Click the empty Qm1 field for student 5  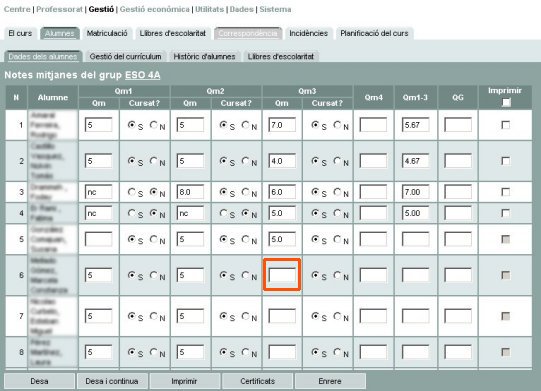(98, 239)
